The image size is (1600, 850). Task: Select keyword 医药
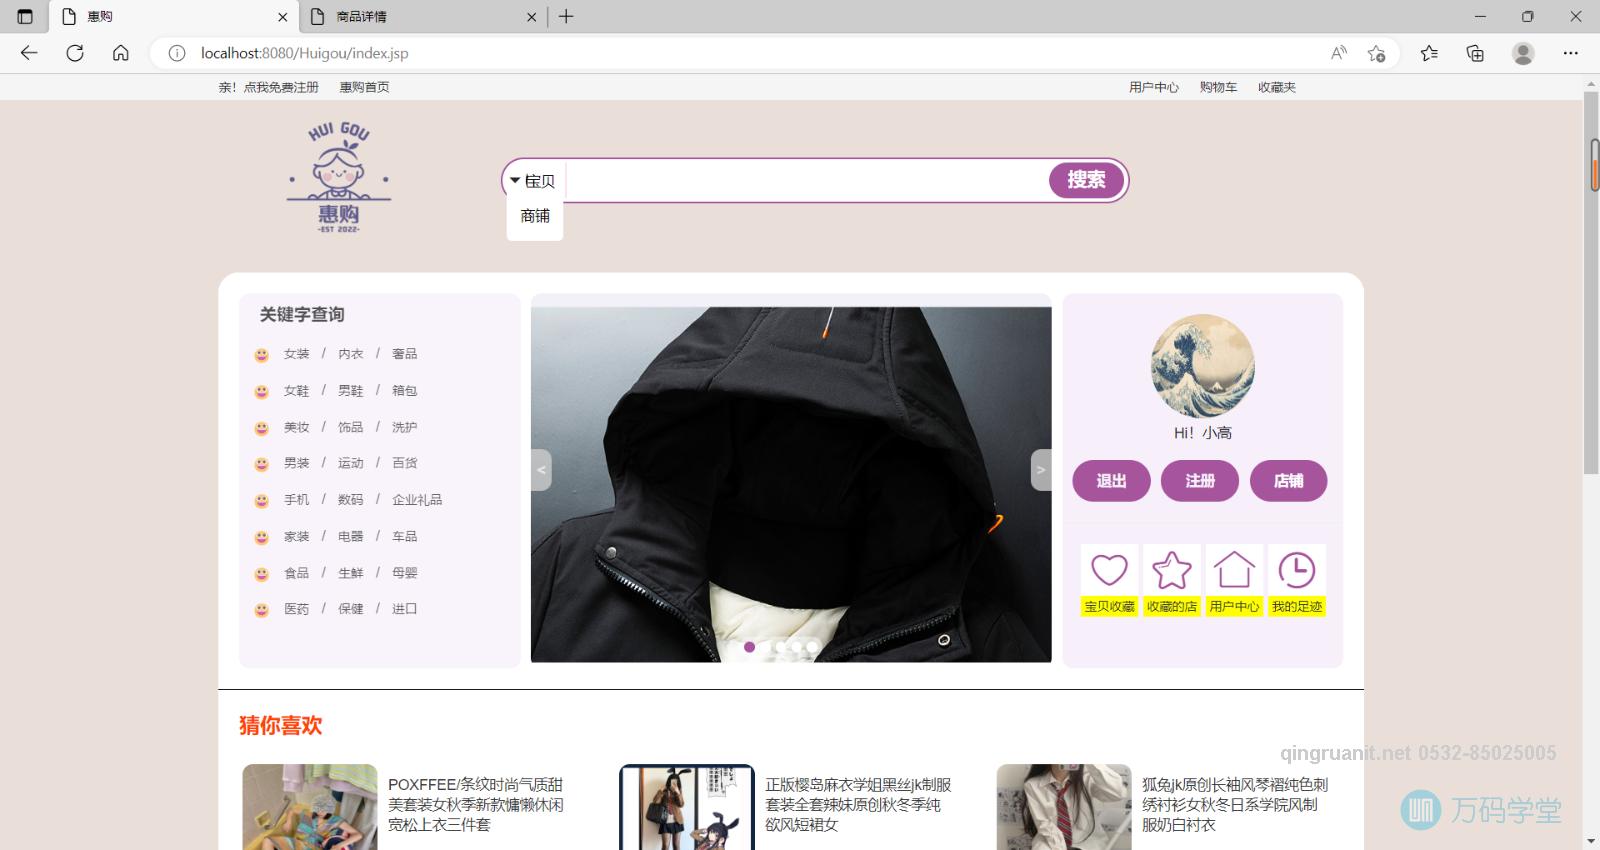coord(296,609)
